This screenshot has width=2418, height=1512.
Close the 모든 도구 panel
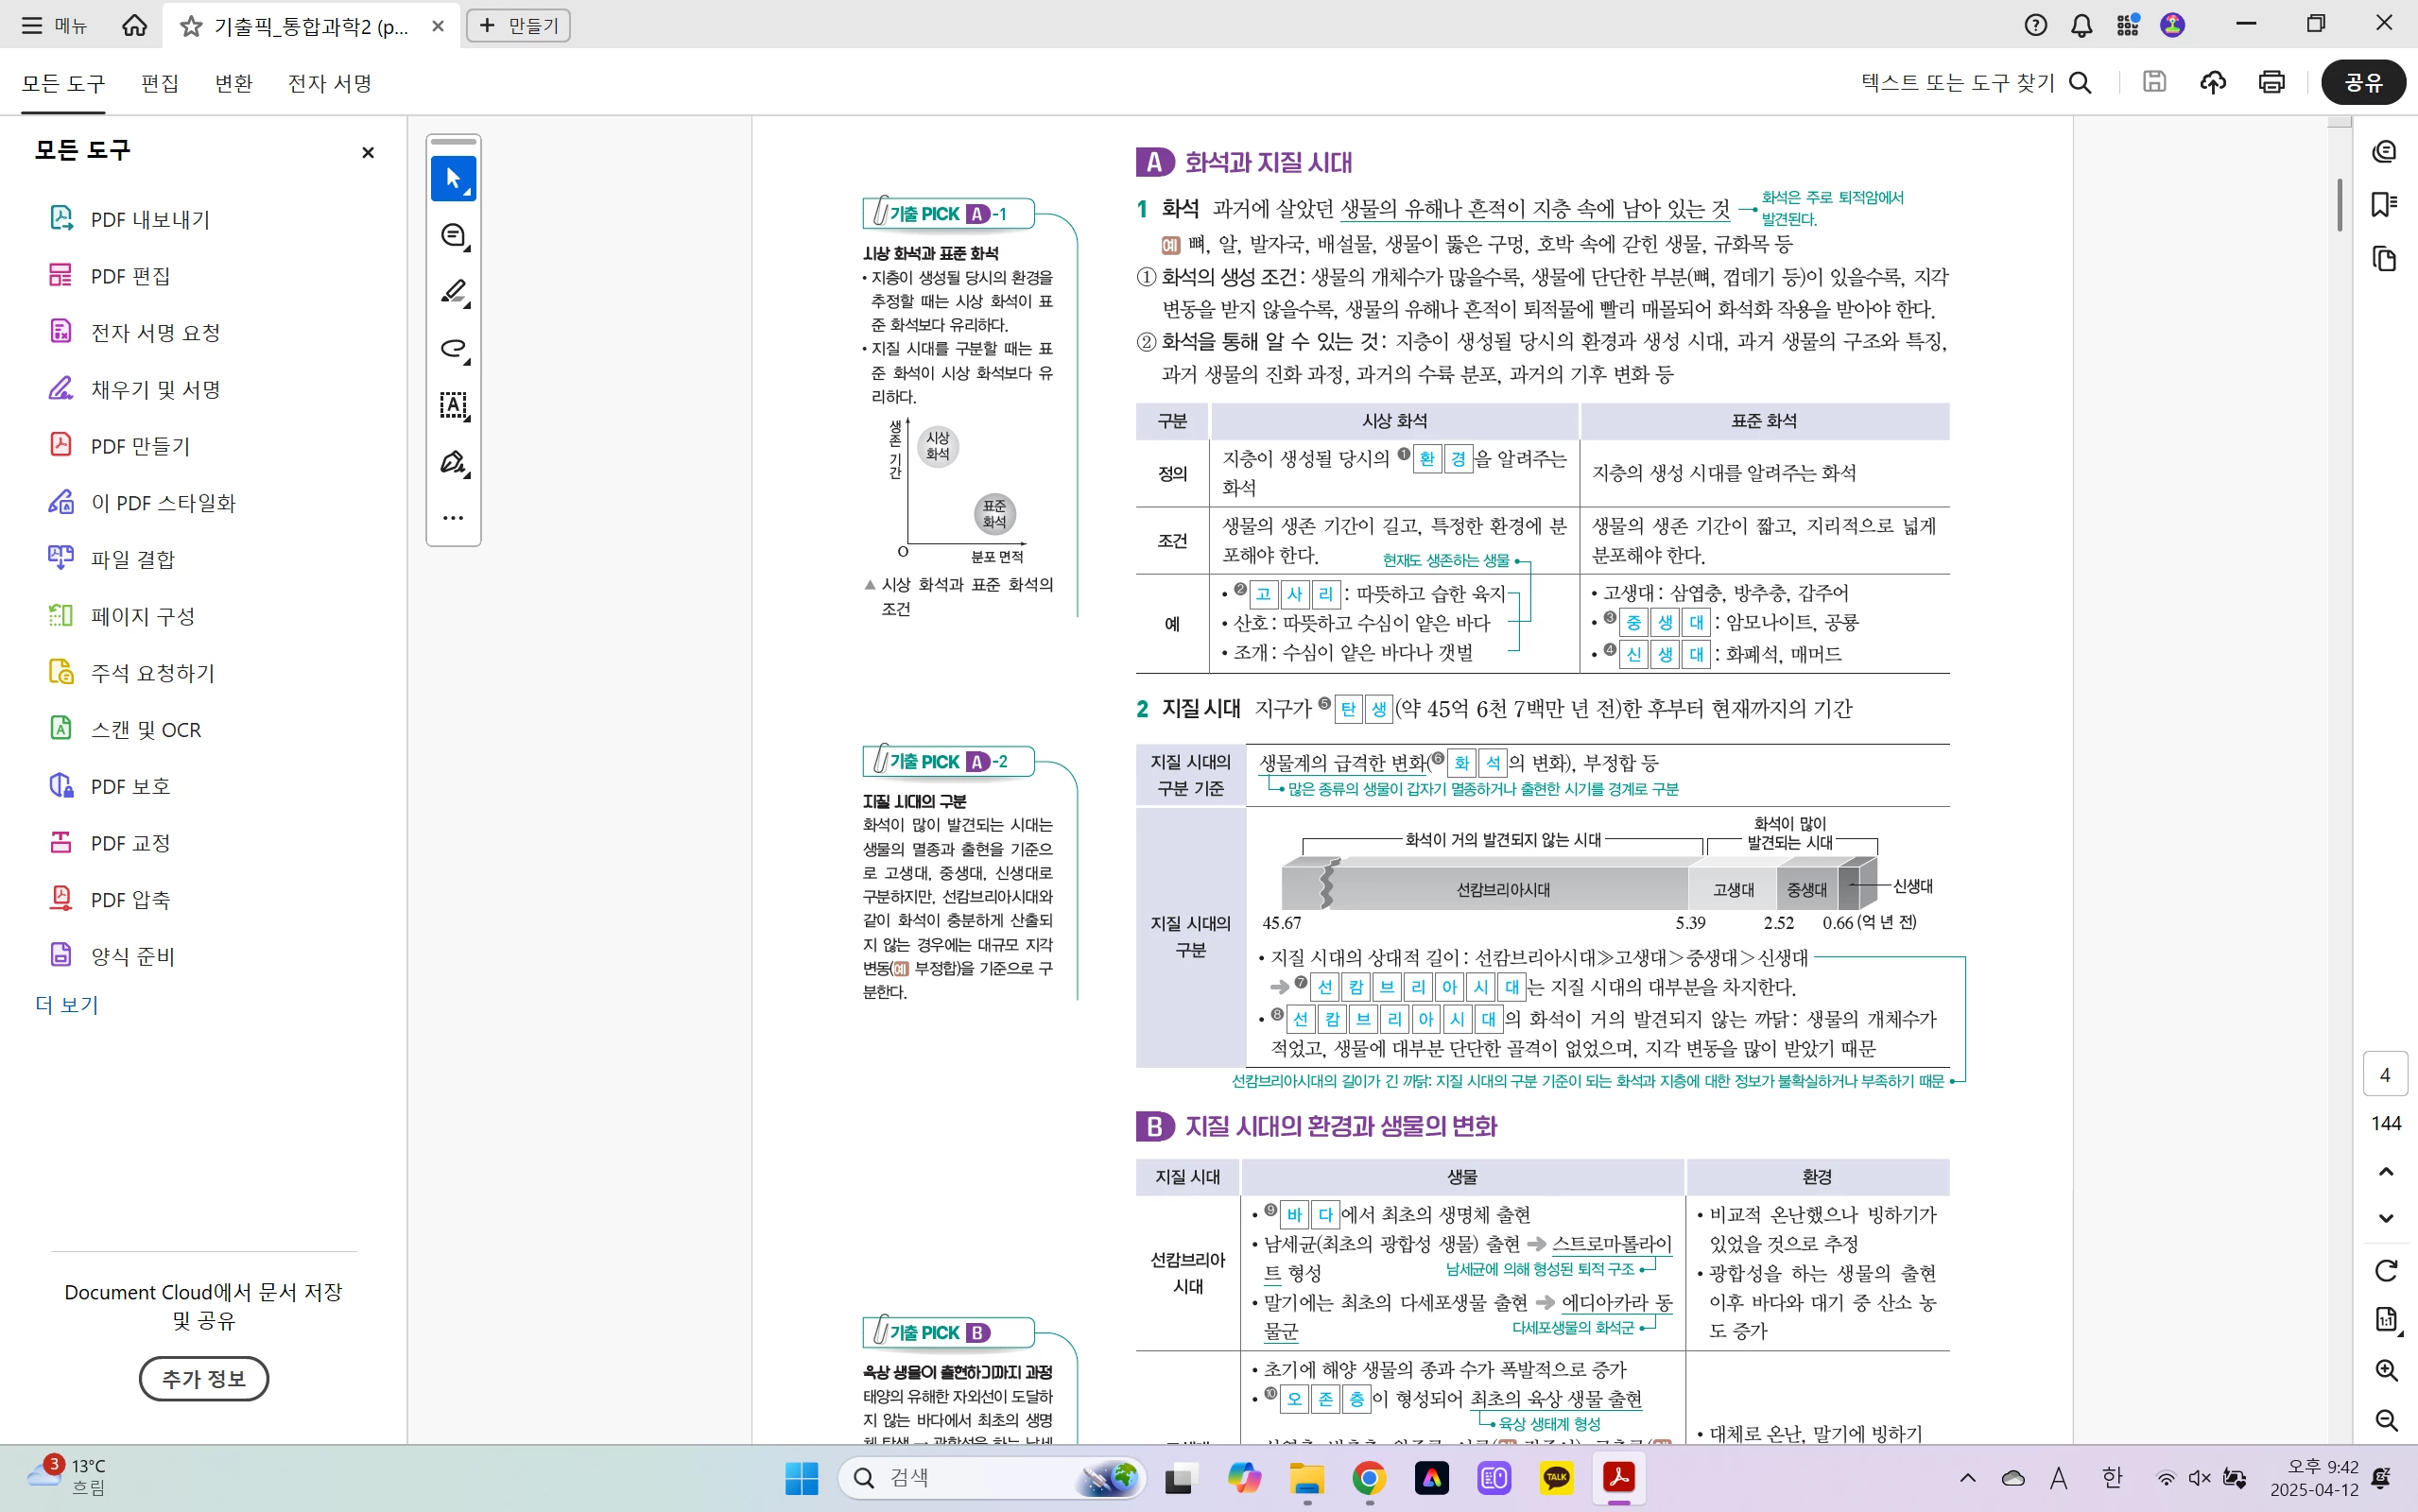coord(368,152)
